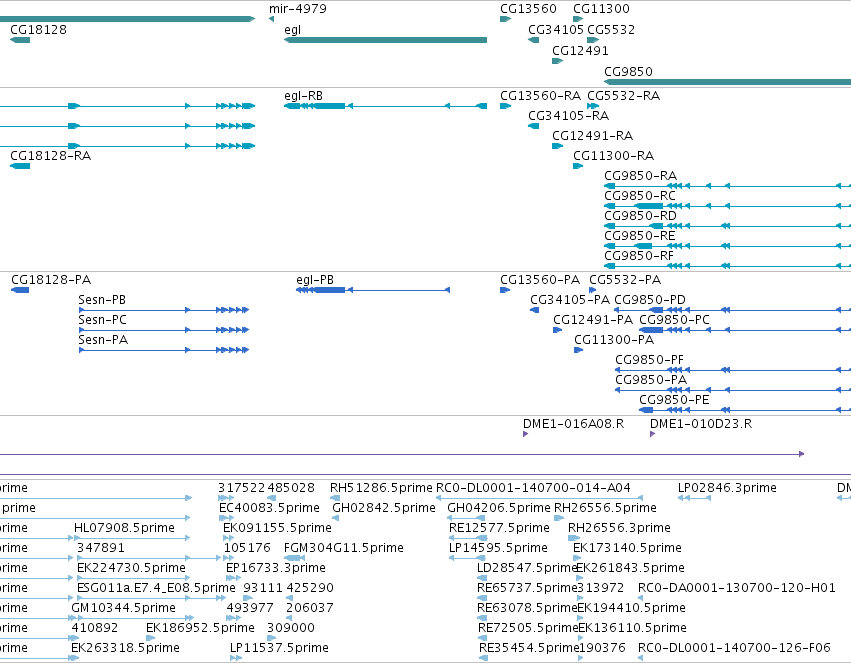Select the LP11537.5prime EST label
851x663 pixels.
coord(279,648)
